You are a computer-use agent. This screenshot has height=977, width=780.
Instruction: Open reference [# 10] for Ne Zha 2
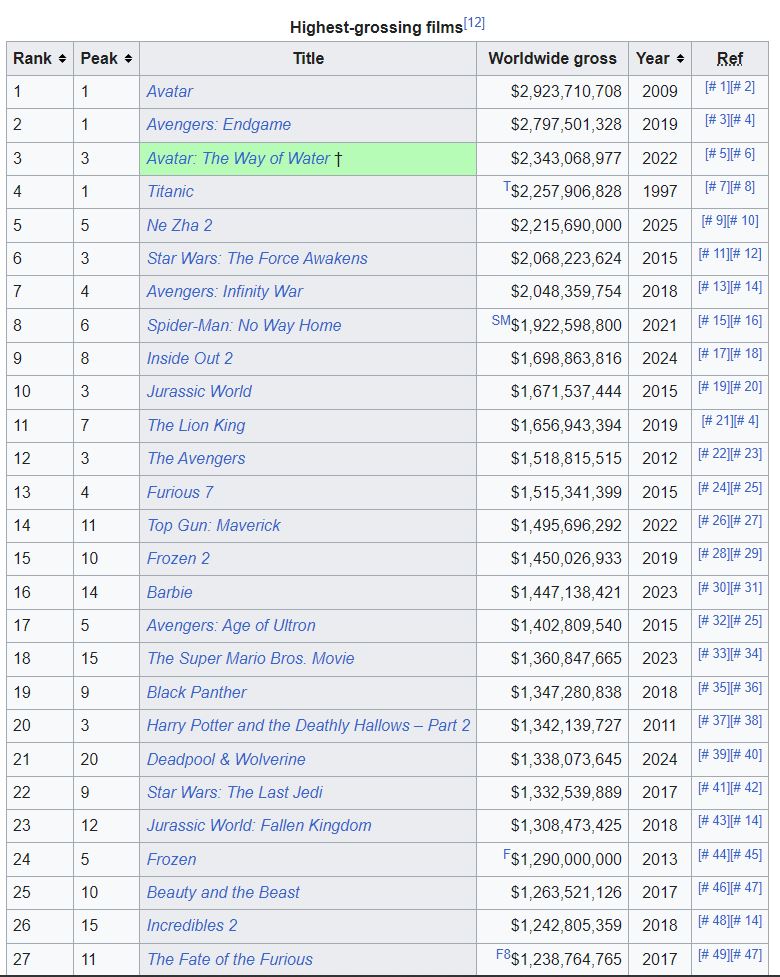pyautogui.click(x=743, y=220)
